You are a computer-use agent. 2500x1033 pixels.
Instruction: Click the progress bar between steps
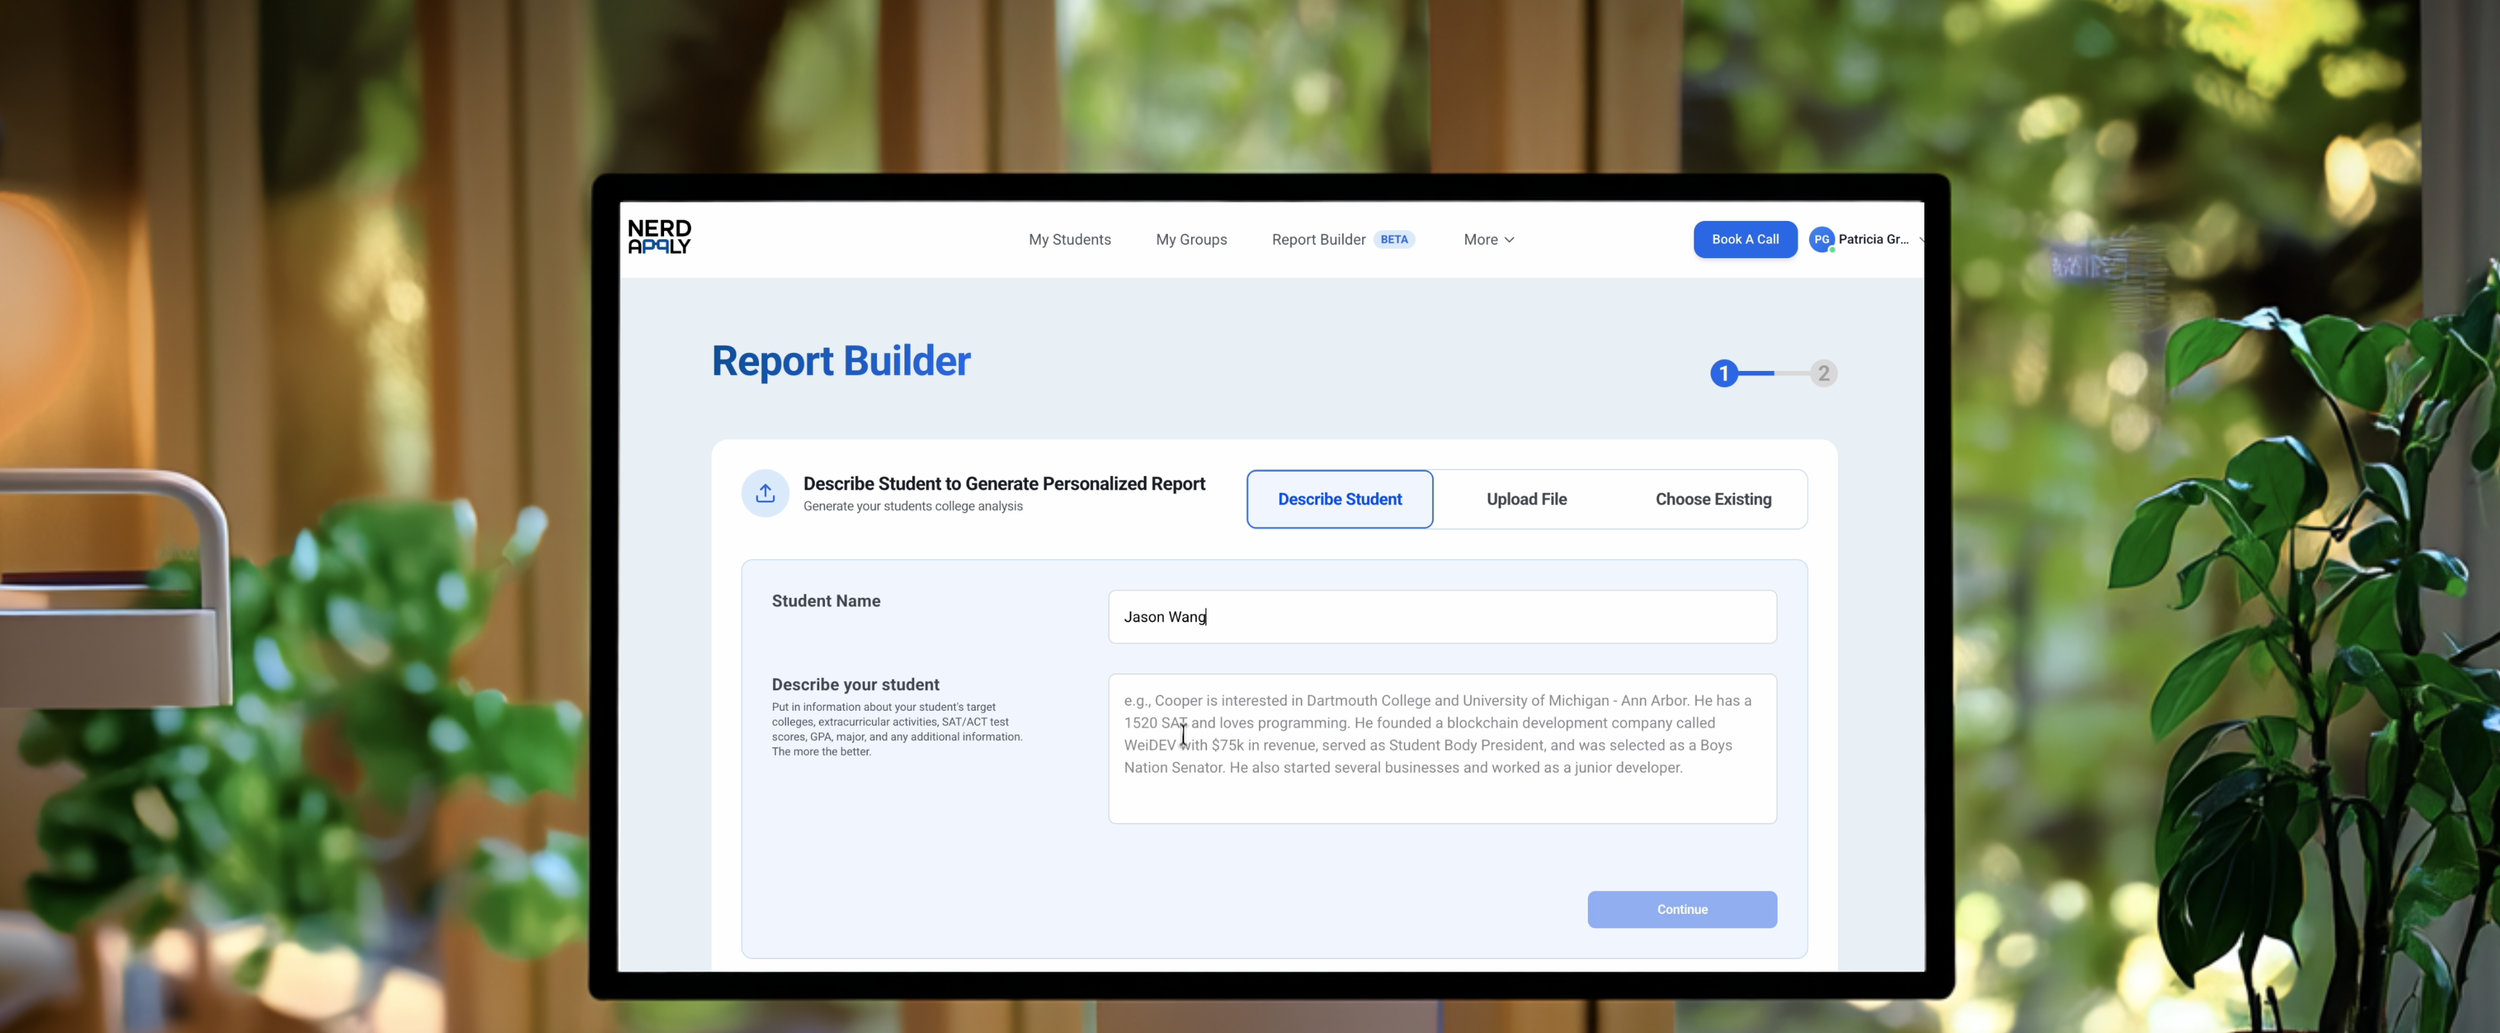tap(1775, 372)
